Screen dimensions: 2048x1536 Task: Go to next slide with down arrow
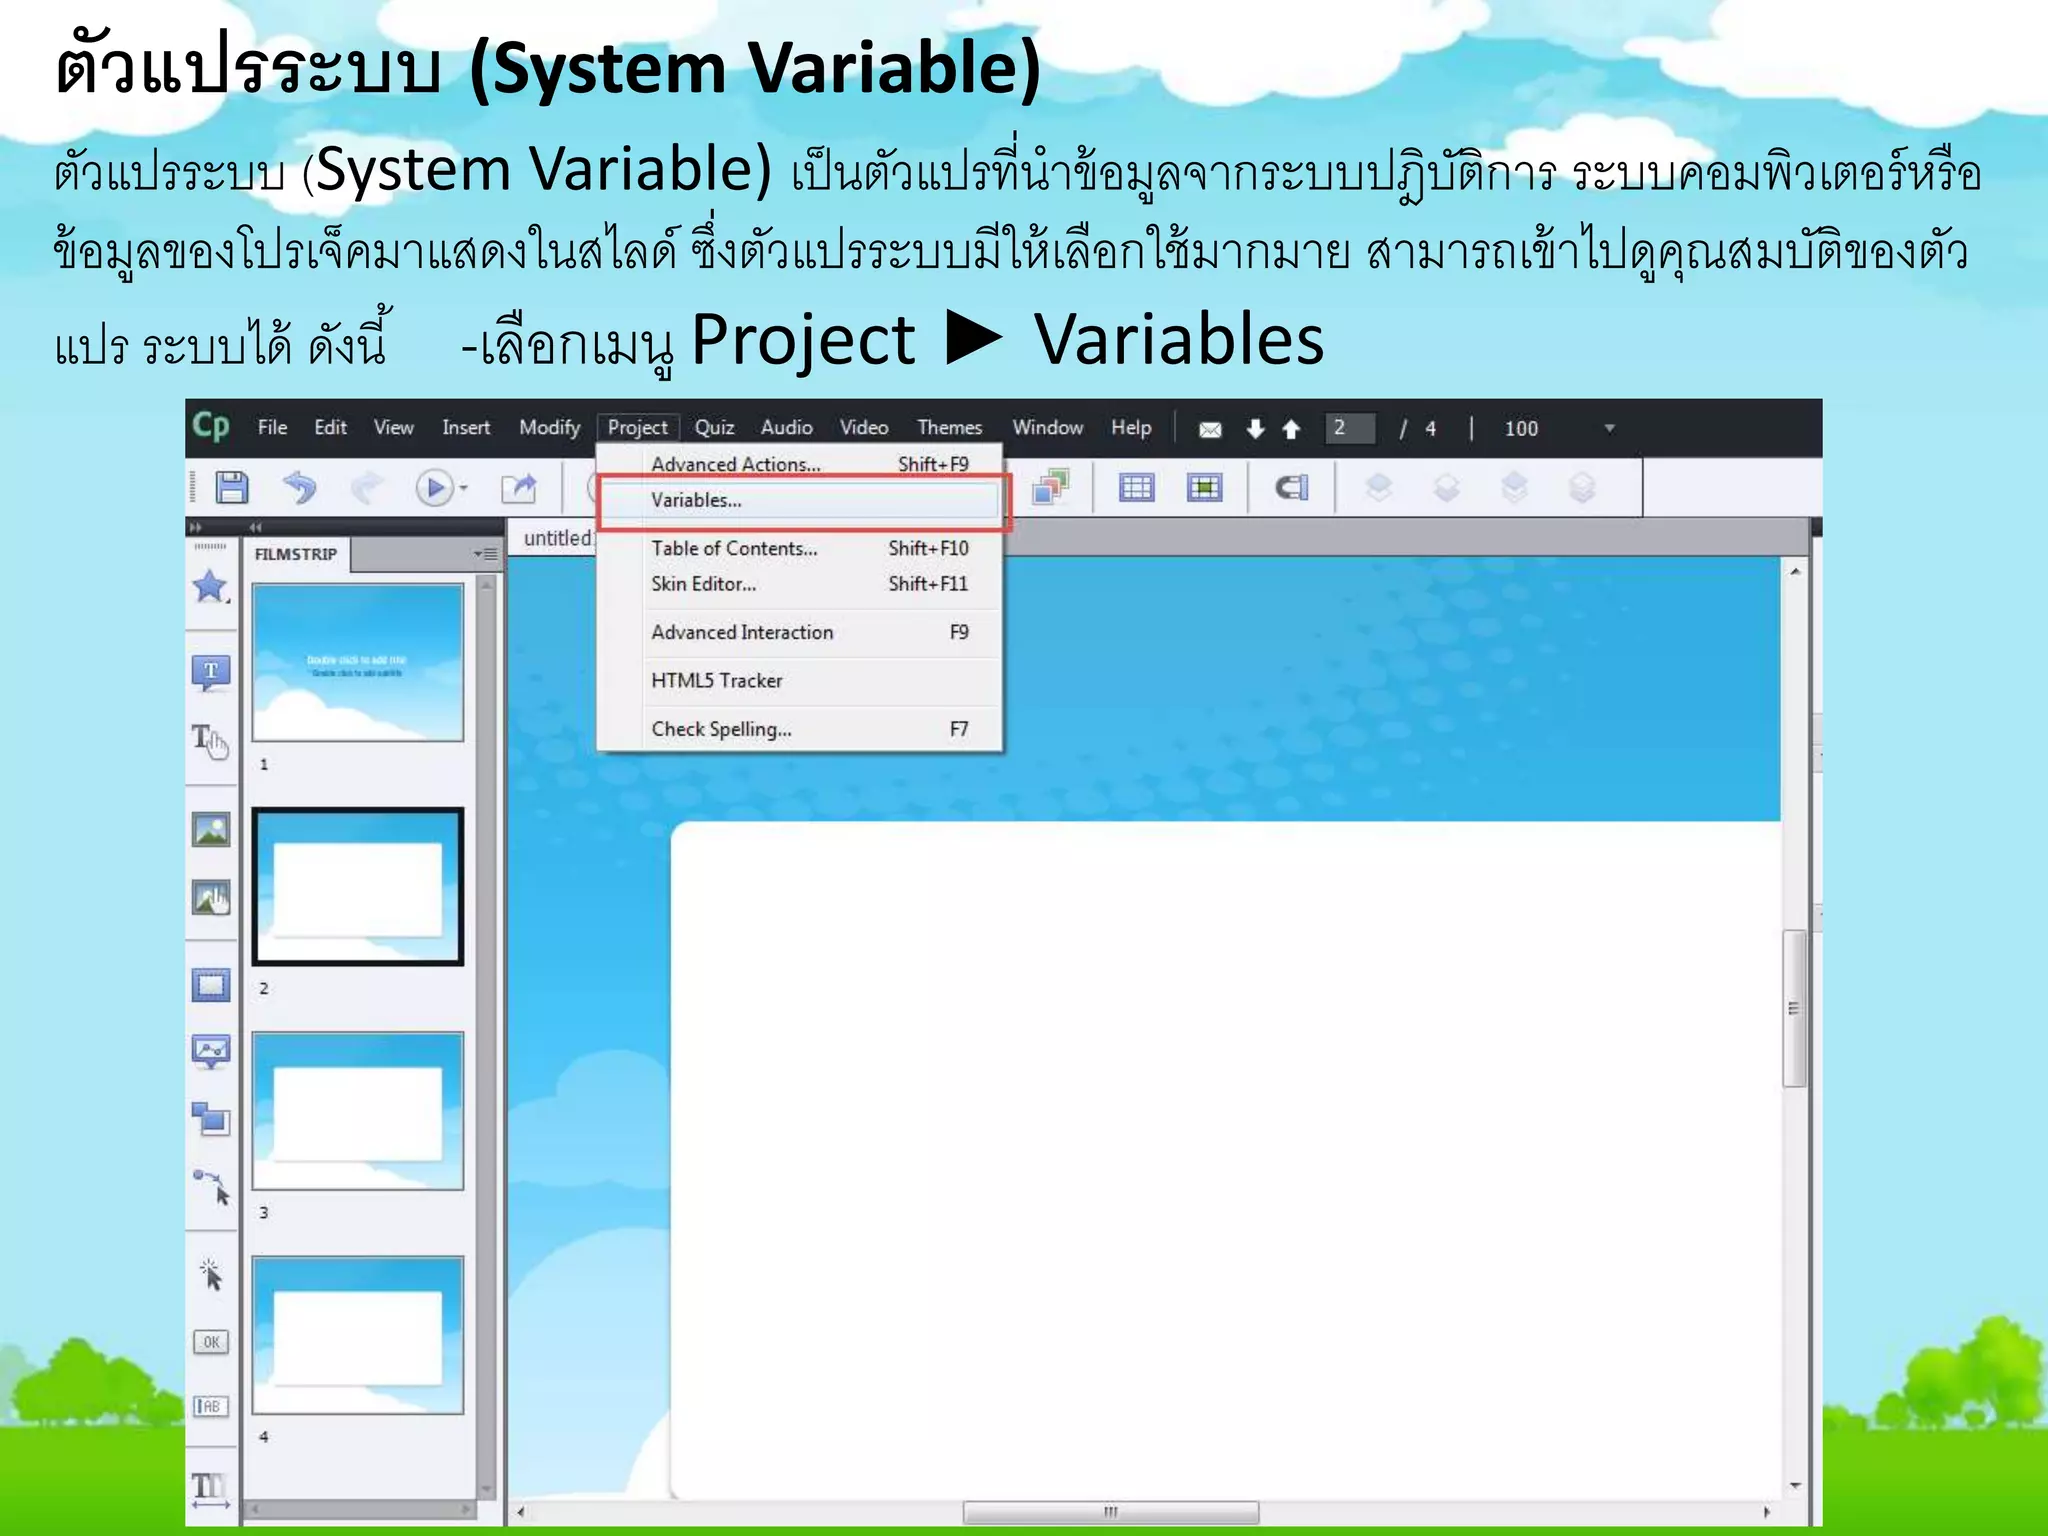click(1255, 428)
